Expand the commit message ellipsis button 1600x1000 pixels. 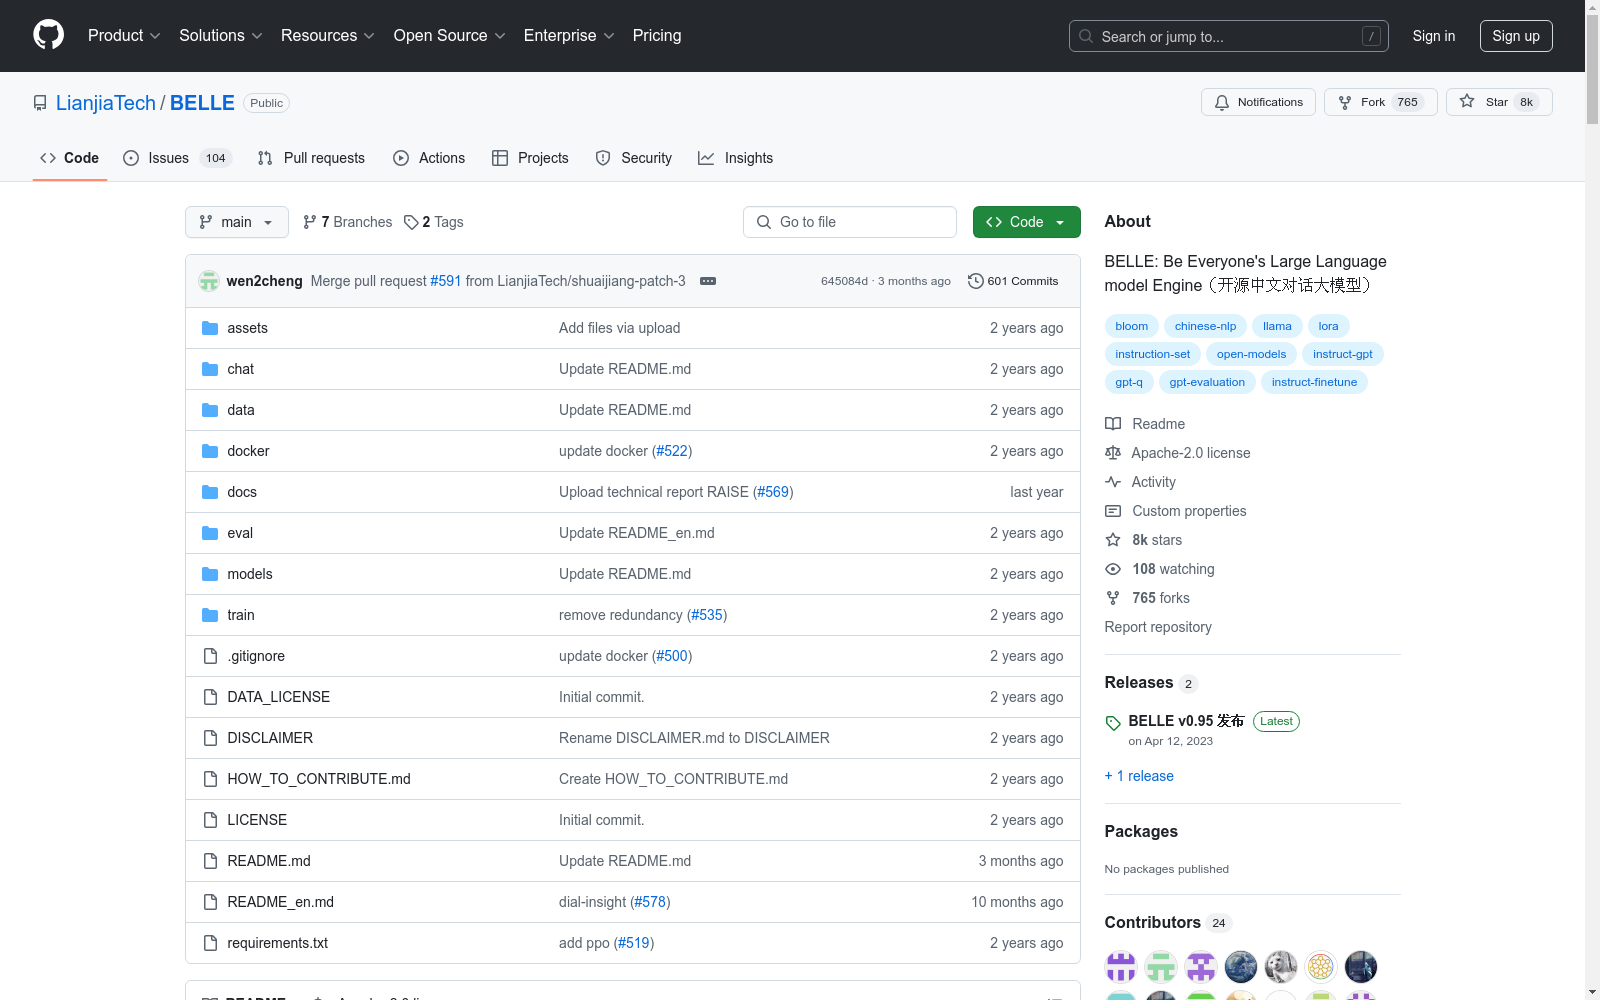pos(708,281)
